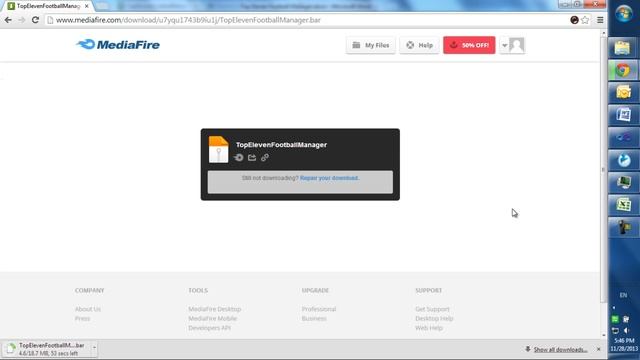
Task: Click the copy link icon under the file name
Action: point(265,158)
